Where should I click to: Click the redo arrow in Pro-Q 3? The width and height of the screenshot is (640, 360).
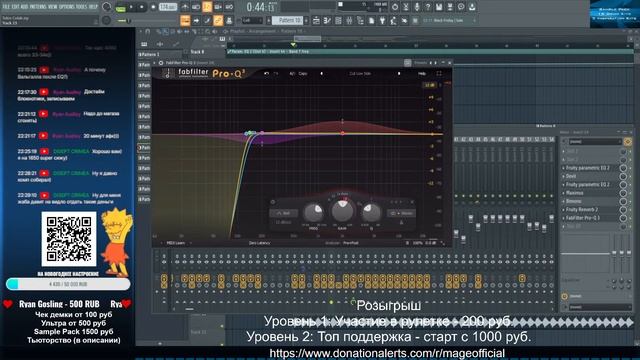pos(276,73)
